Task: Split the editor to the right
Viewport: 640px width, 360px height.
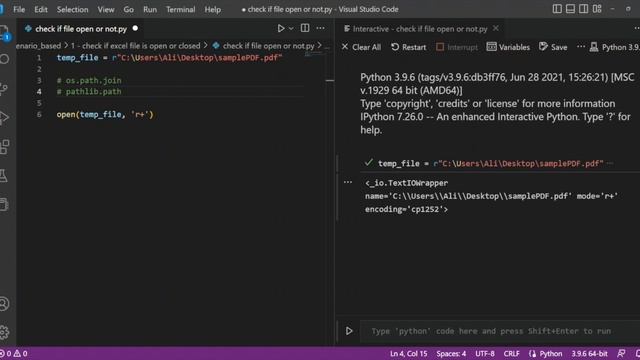Action: click(305, 28)
